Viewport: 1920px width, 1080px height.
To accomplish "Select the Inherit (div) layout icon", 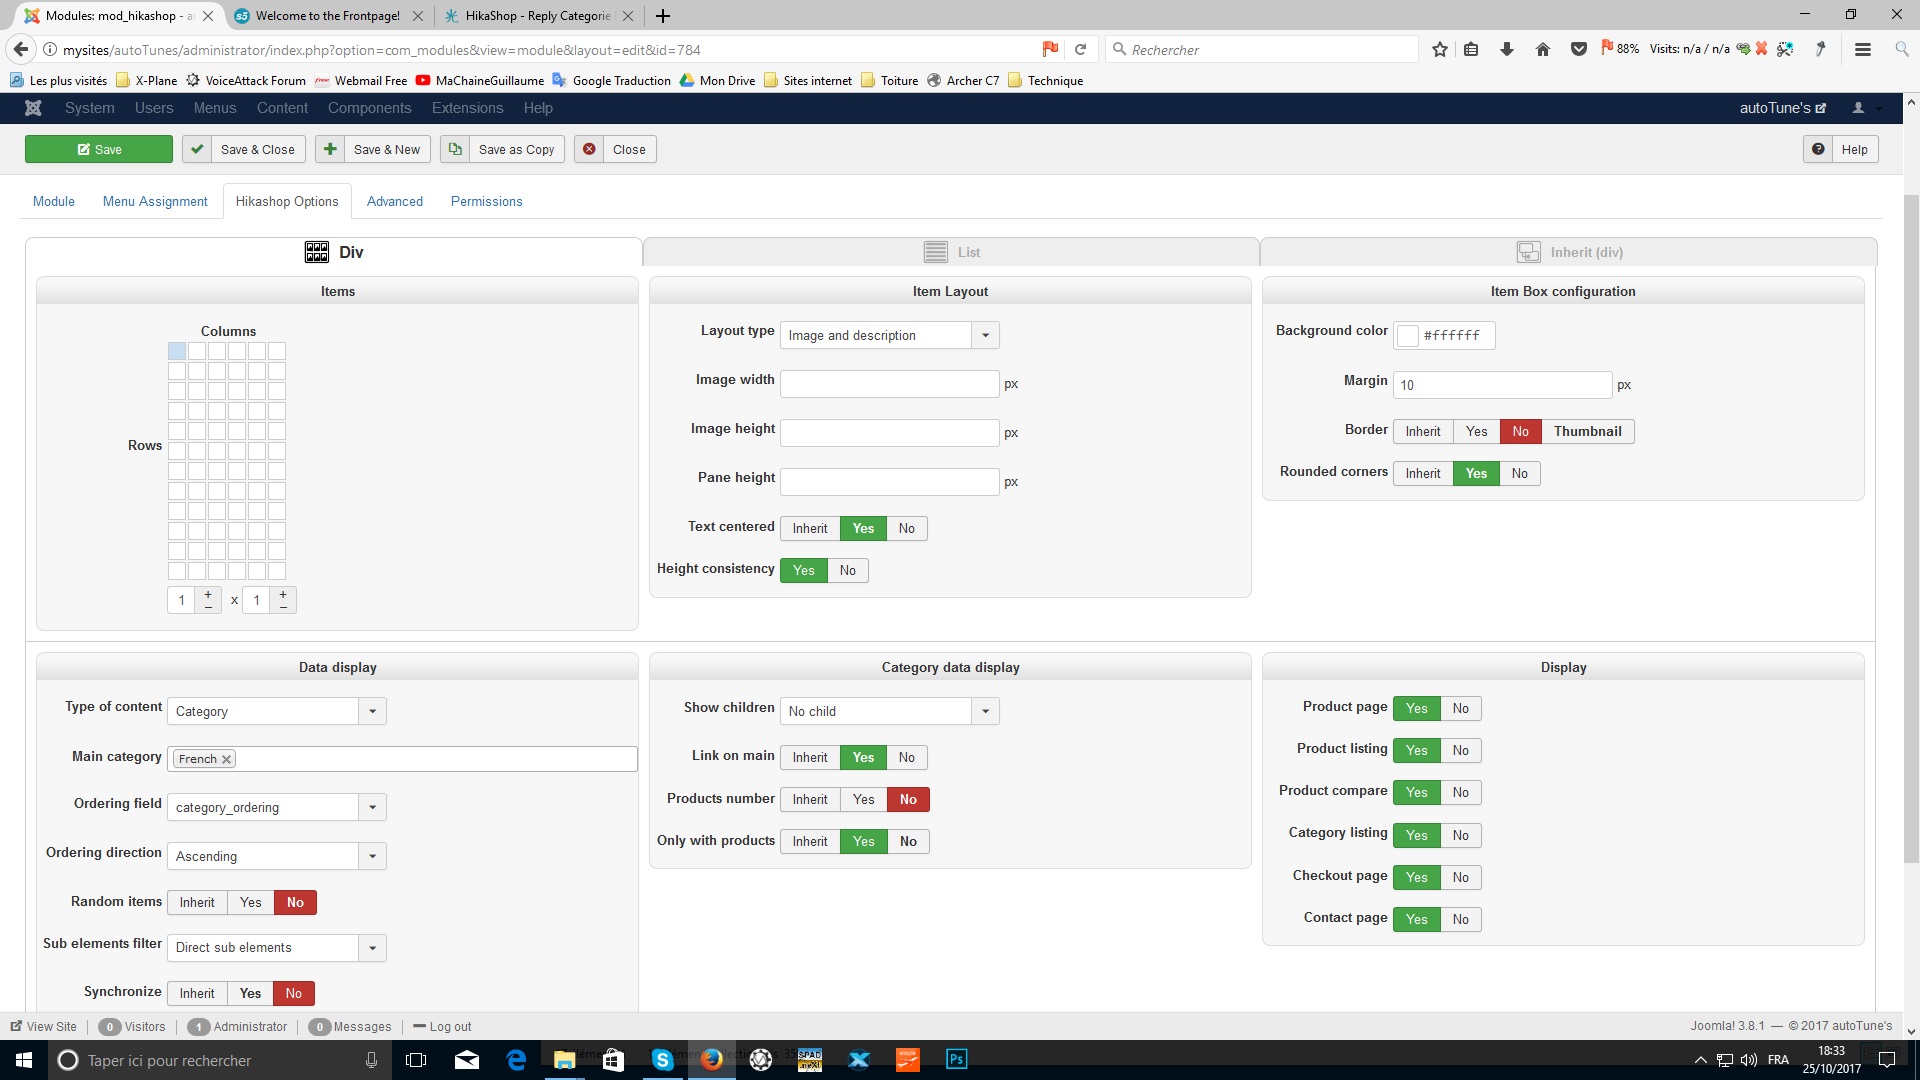I will click(1528, 252).
